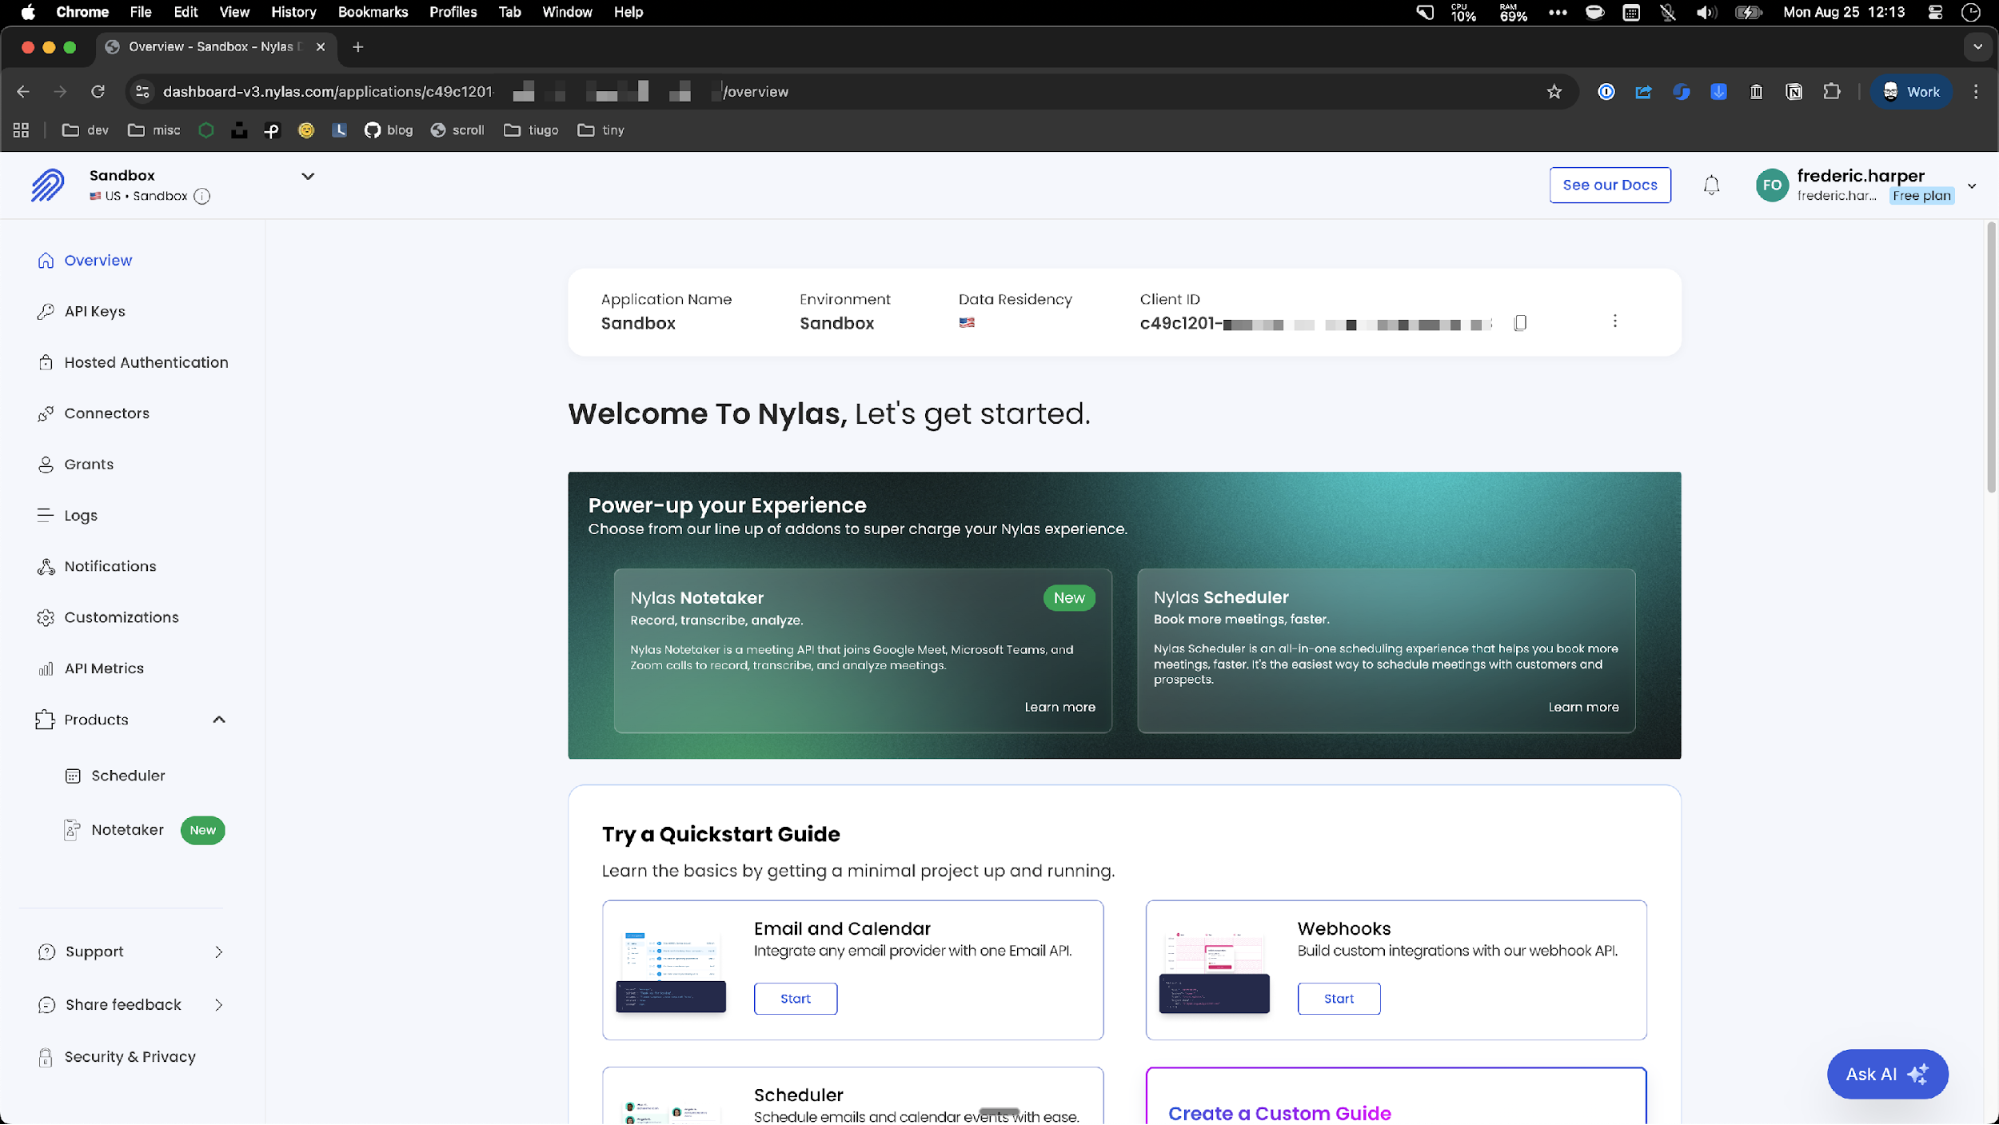Start the Email and Calendar quickstart
This screenshot has width=1999, height=1125.
point(795,998)
